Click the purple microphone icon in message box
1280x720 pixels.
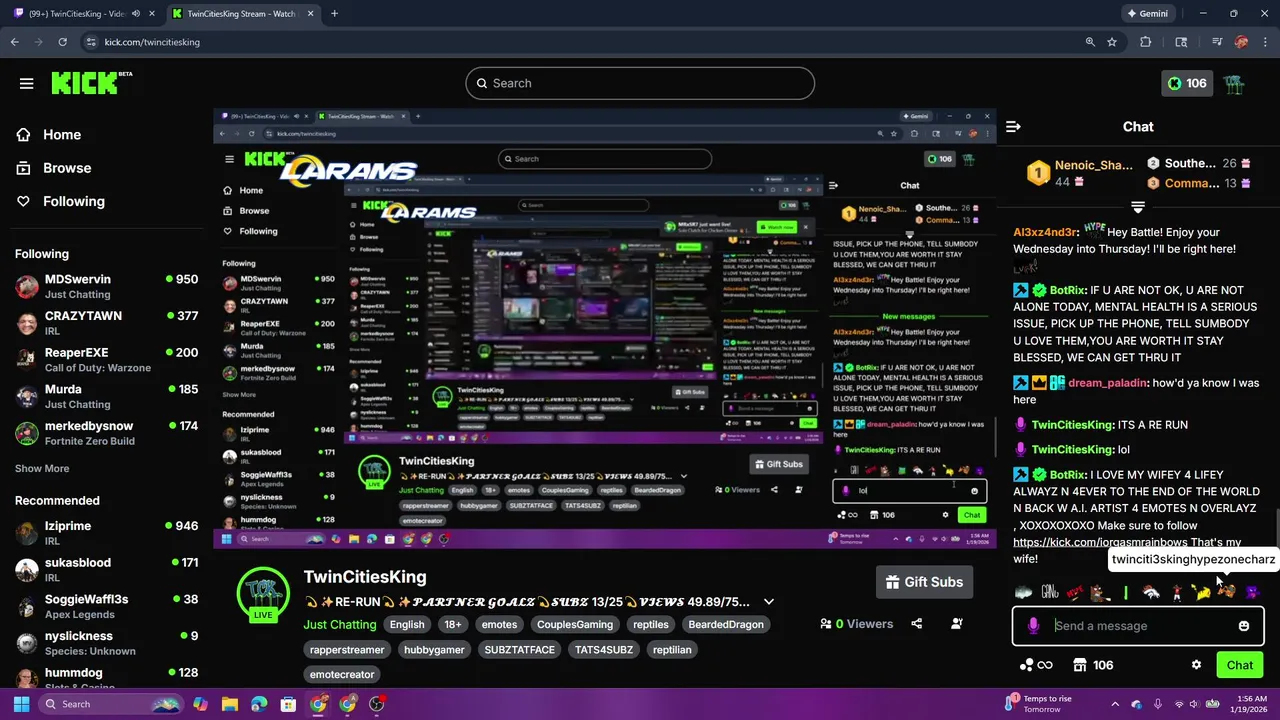click(1033, 626)
